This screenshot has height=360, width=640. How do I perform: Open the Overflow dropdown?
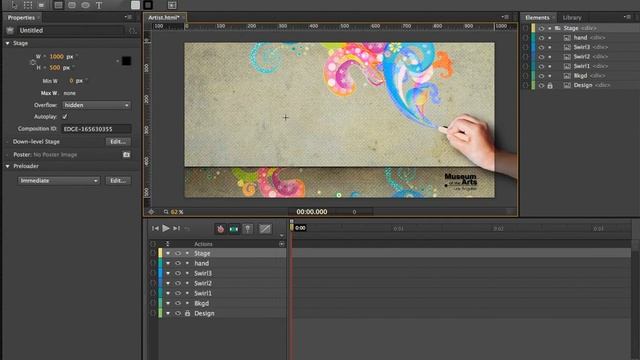coord(96,105)
